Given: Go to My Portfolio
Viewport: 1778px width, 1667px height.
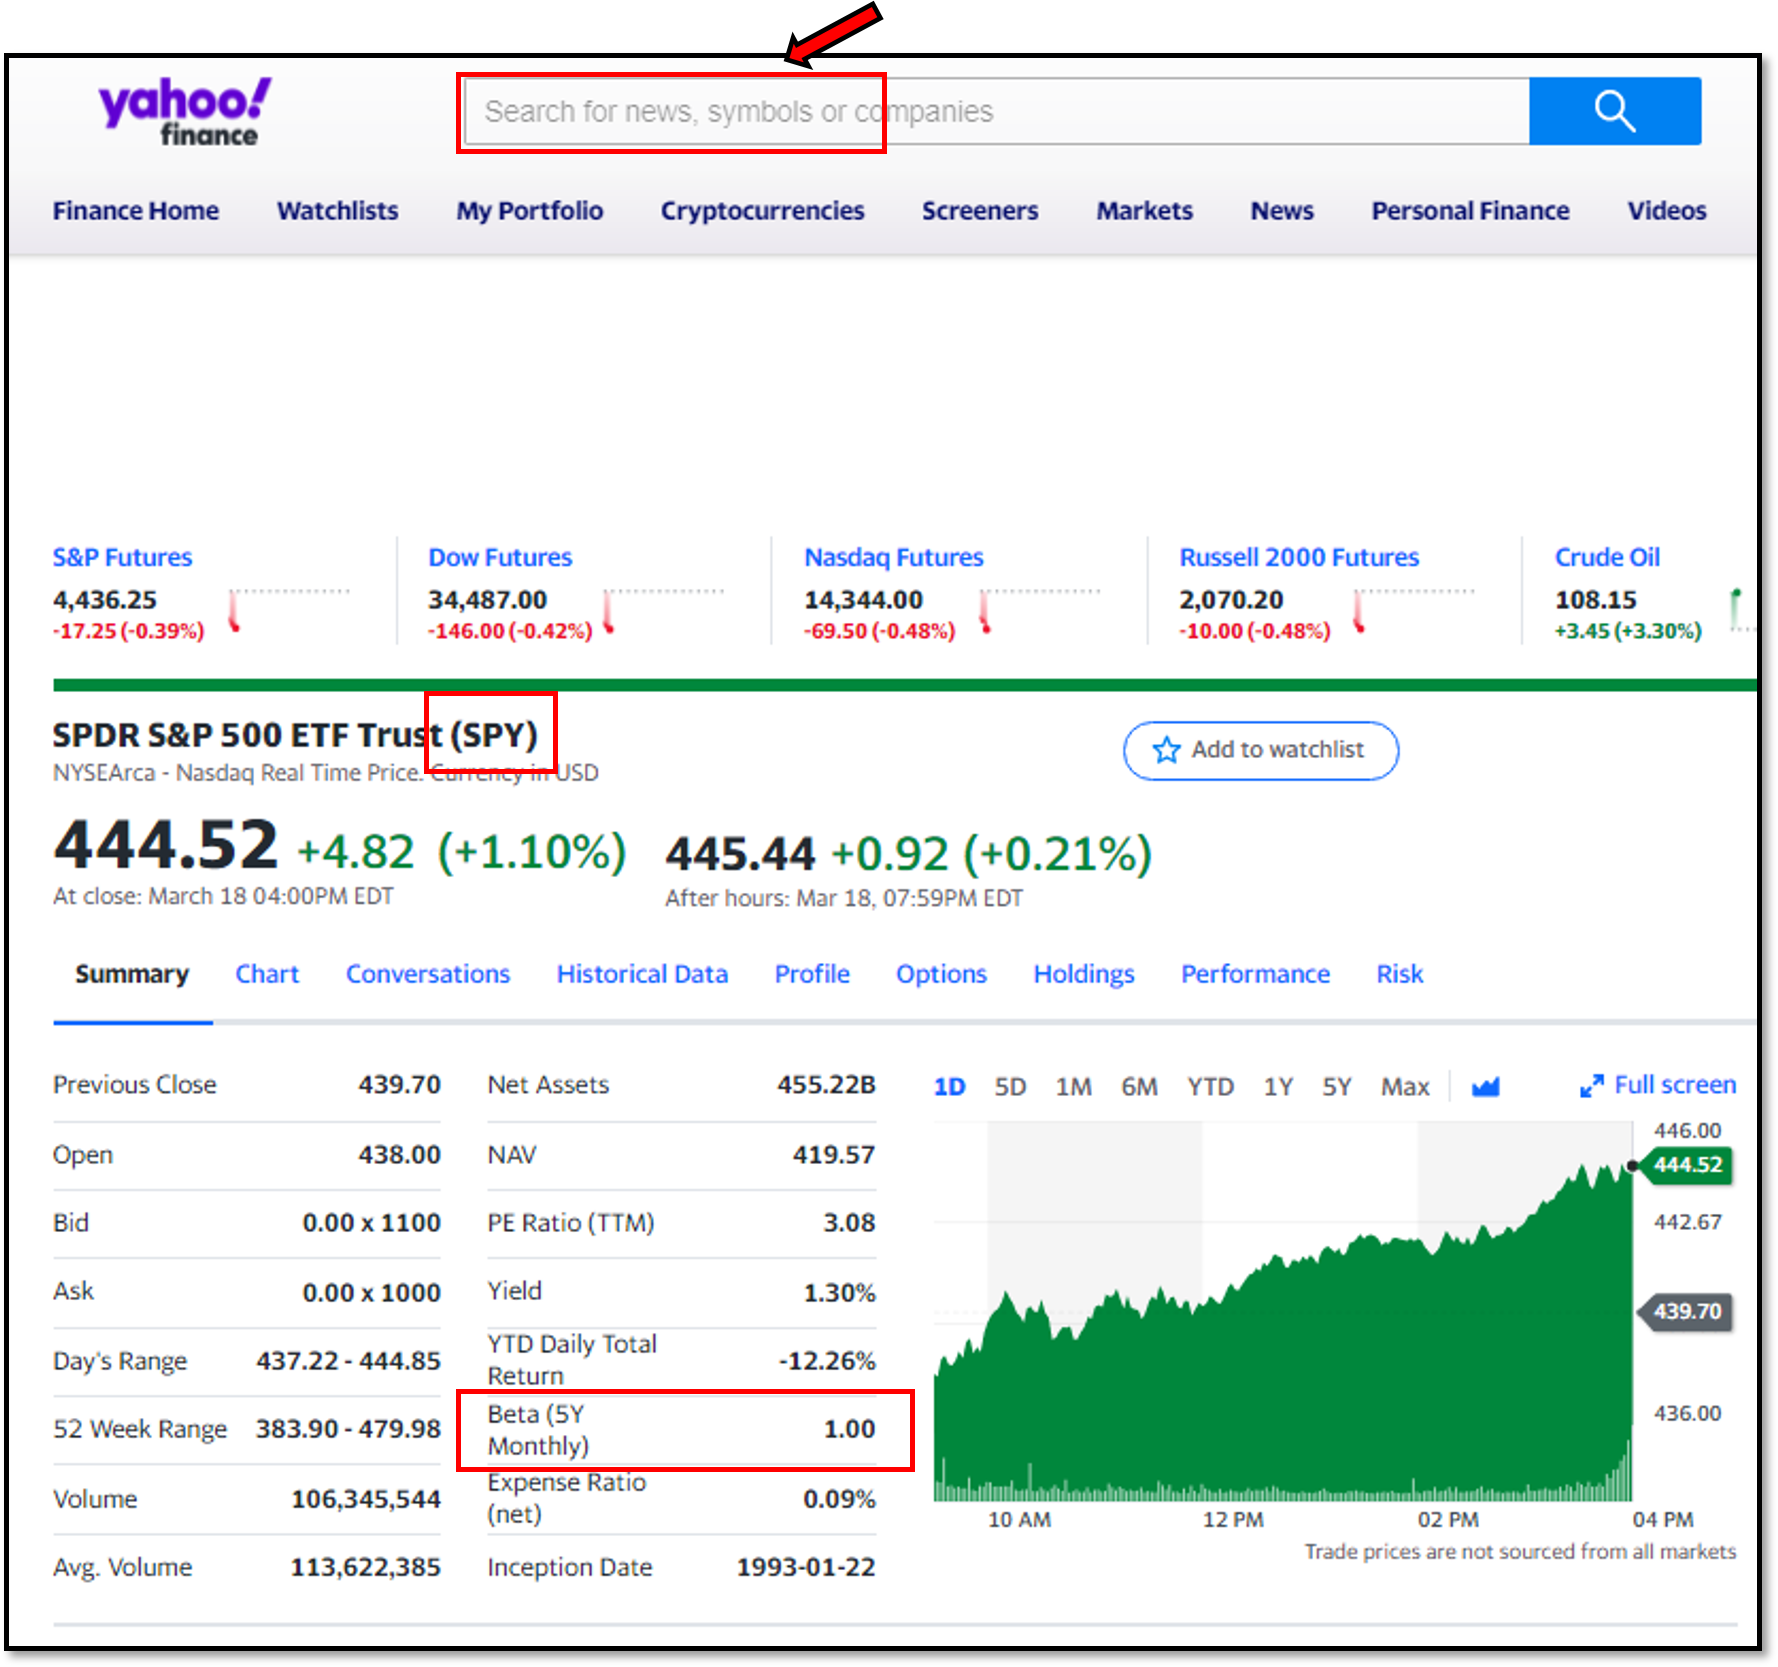Looking at the screenshot, I should click(530, 211).
